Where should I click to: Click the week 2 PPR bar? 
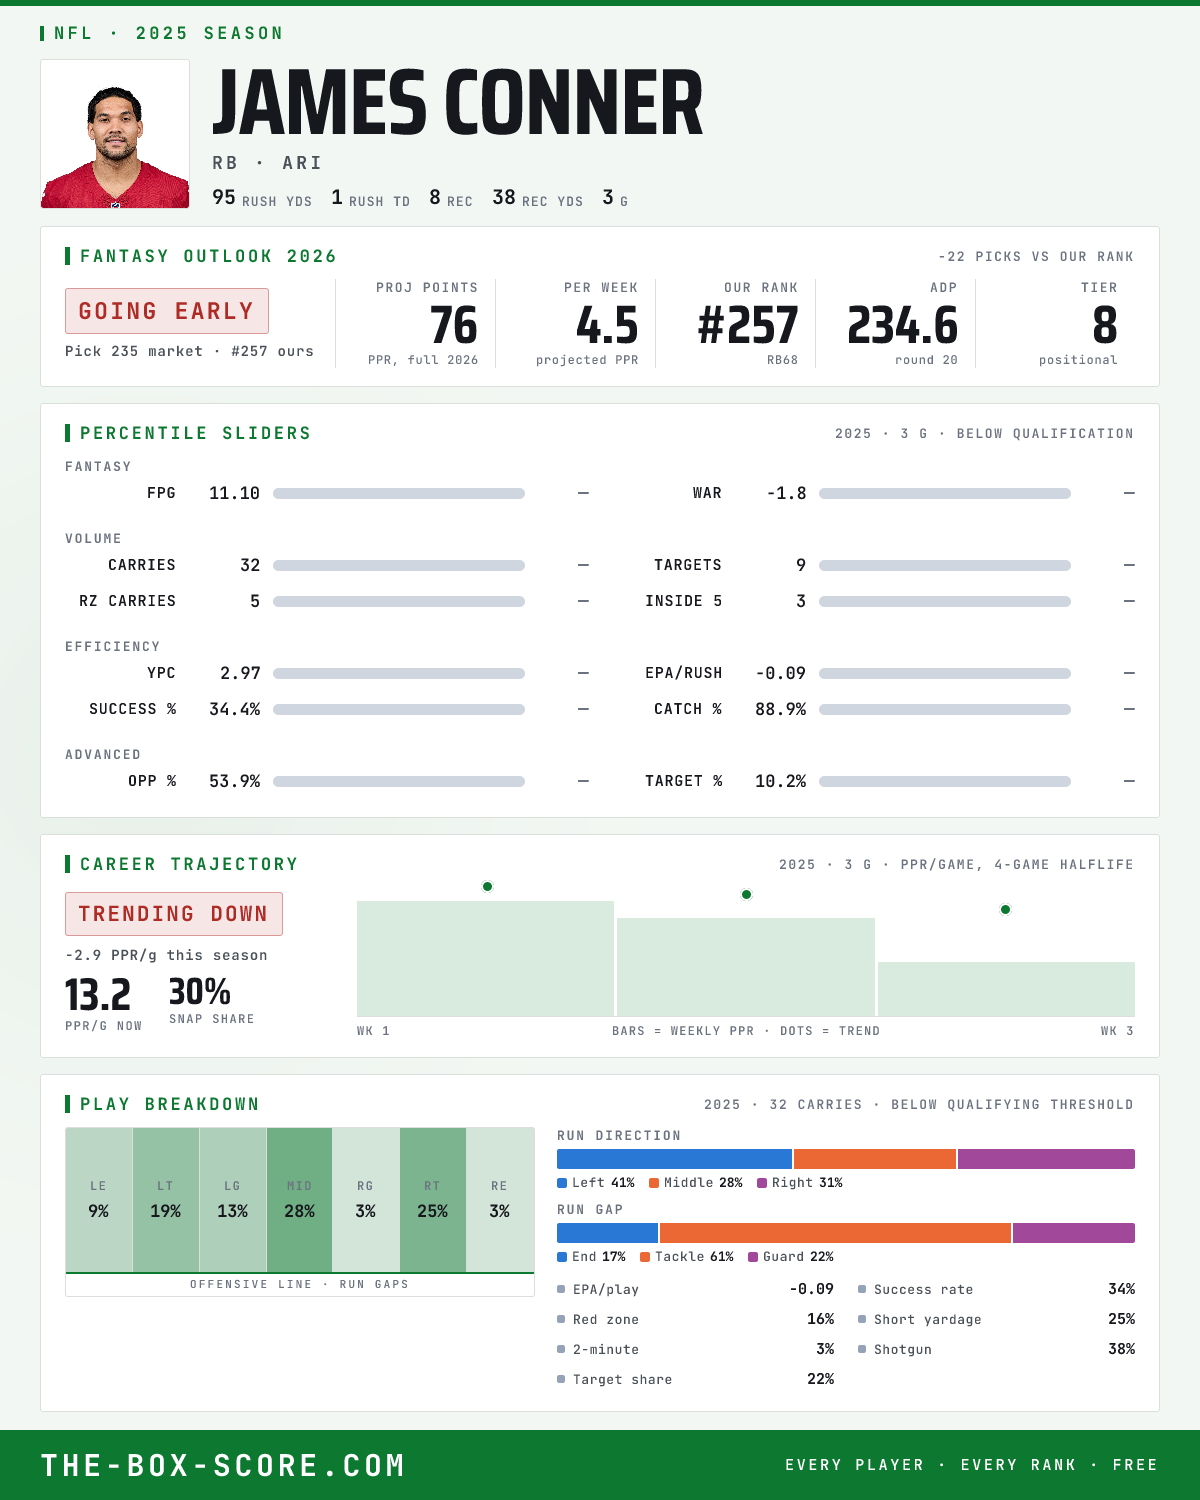coord(746,967)
